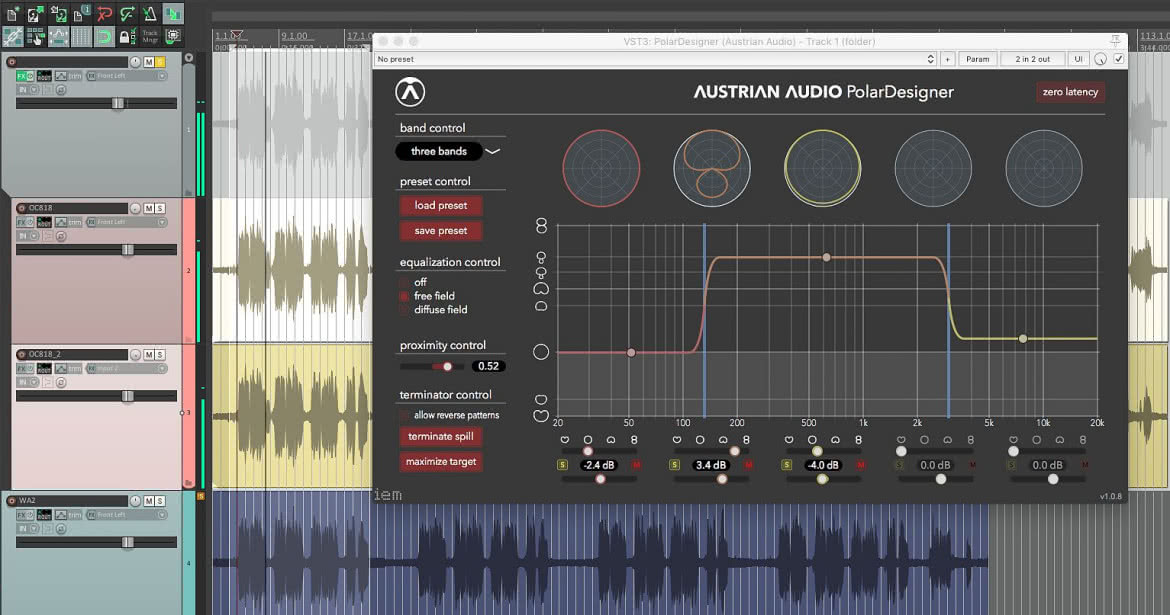Toggle grid lines icon in REAPER toolbar
Viewport: 1170px width, 615px height.
point(81,36)
